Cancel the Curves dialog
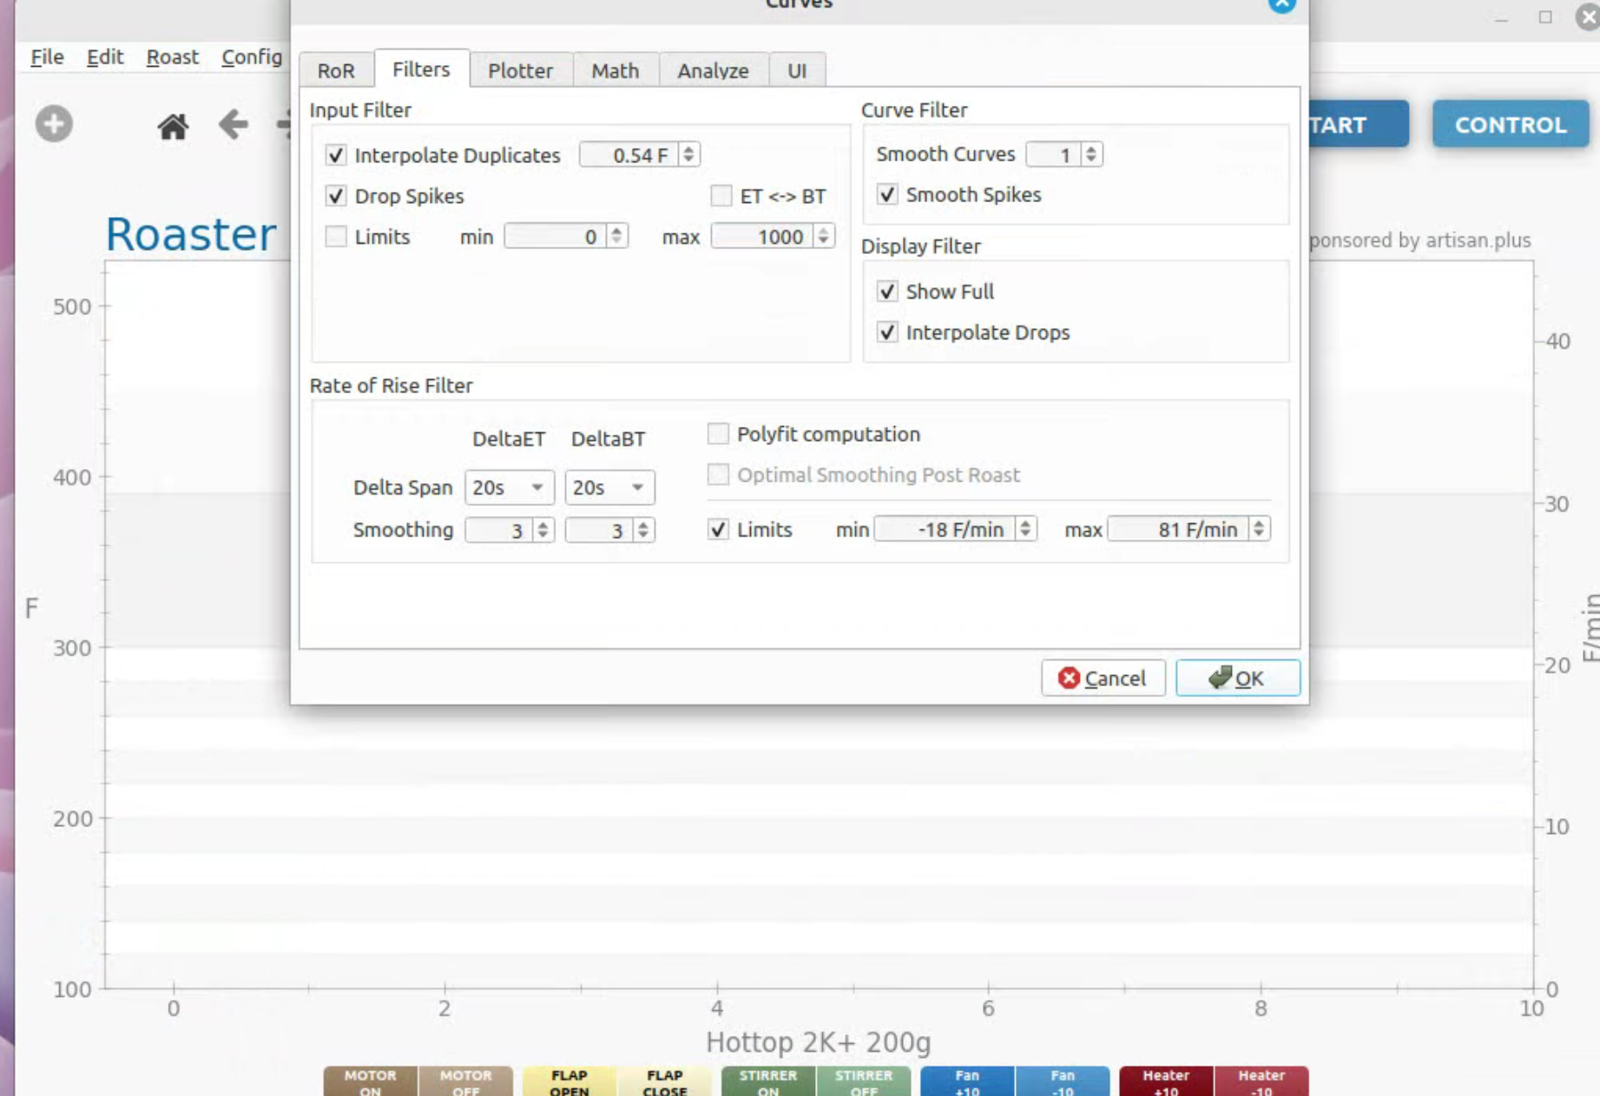 1103,678
